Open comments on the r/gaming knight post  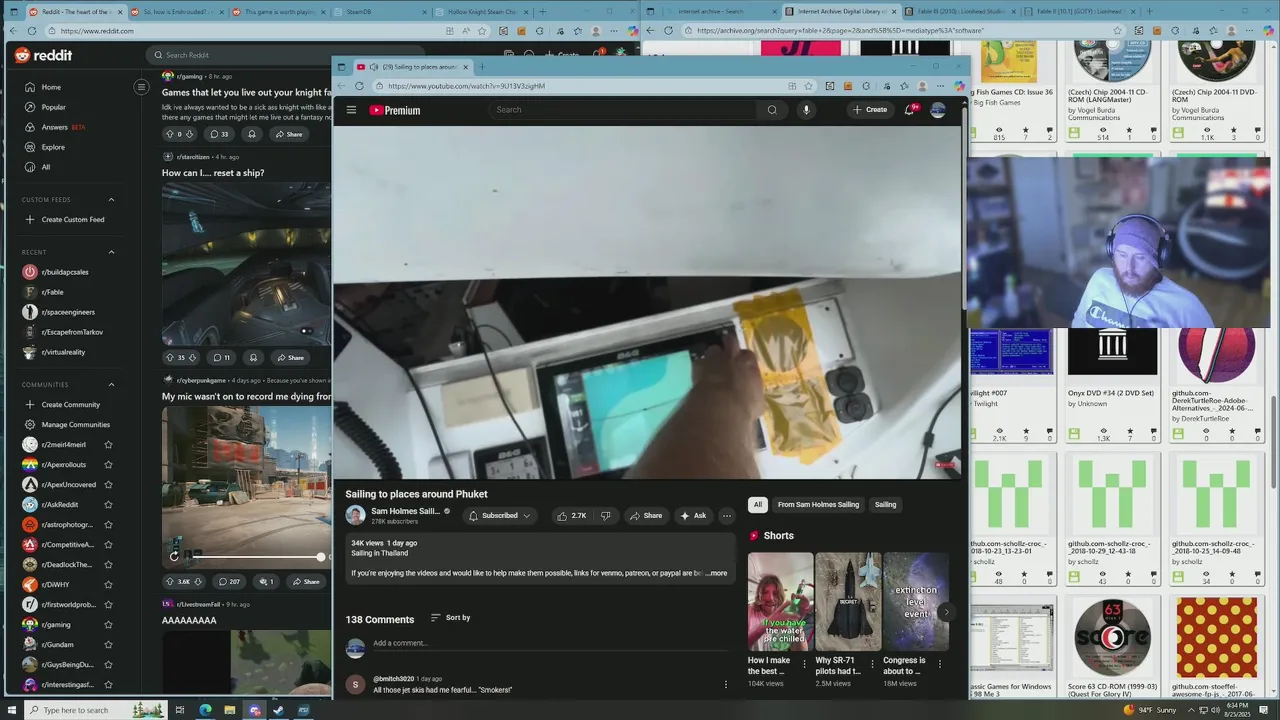(x=219, y=134)
